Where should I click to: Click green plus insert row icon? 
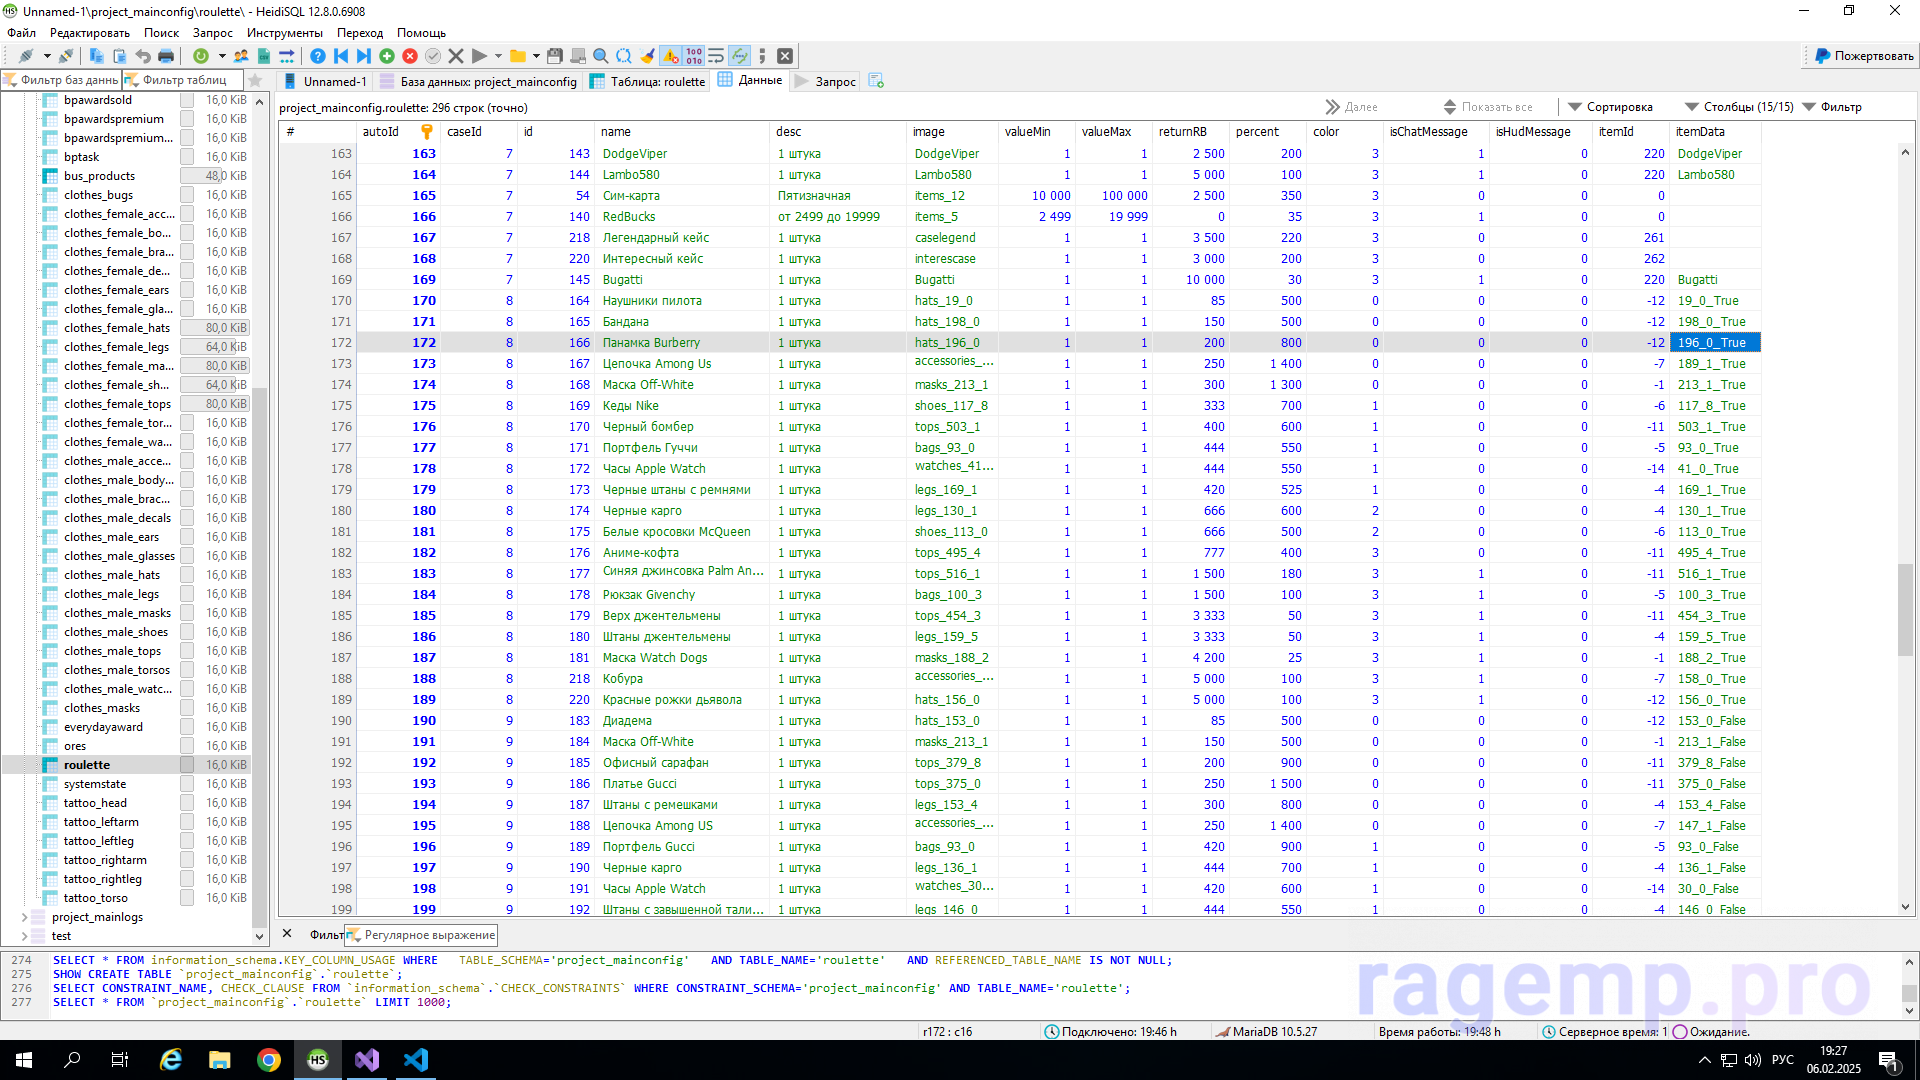pyautogui.click(x=387, y=56)
